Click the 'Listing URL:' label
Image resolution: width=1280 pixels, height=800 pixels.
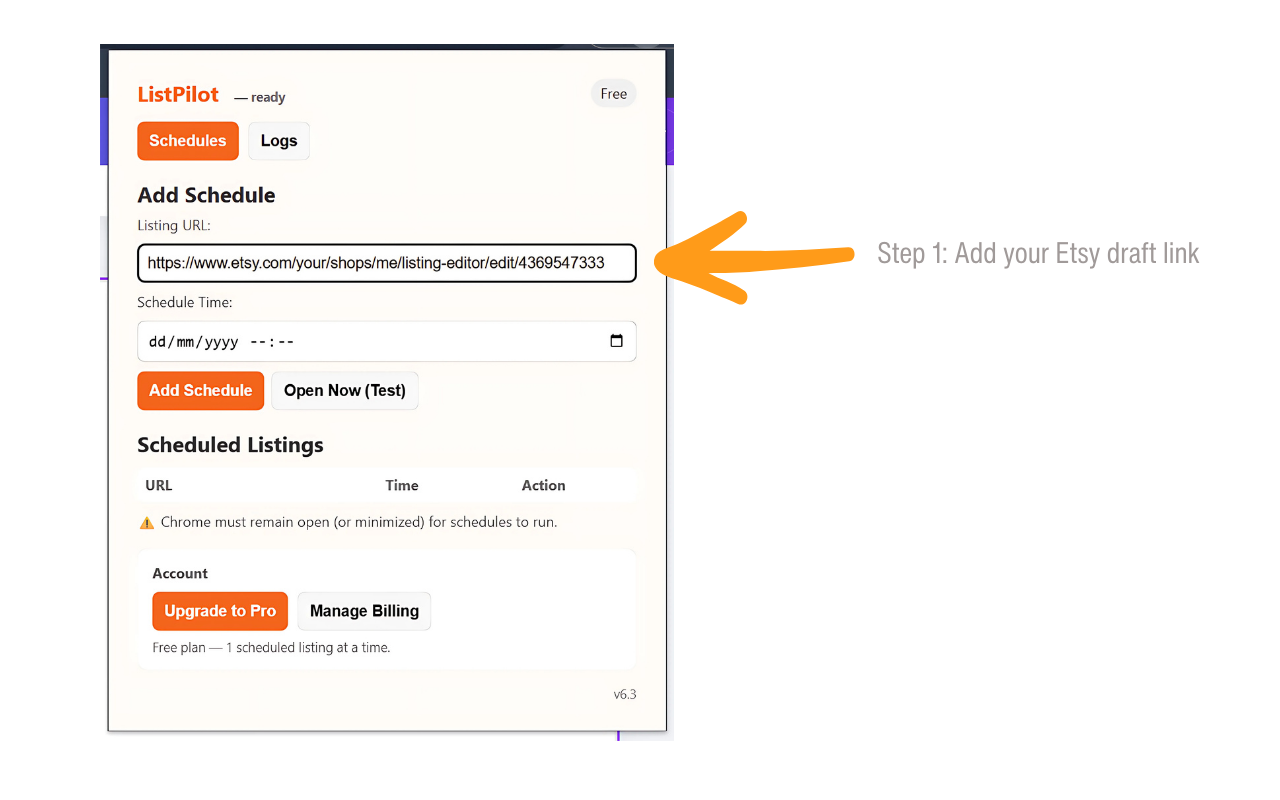tap(174, 226)
